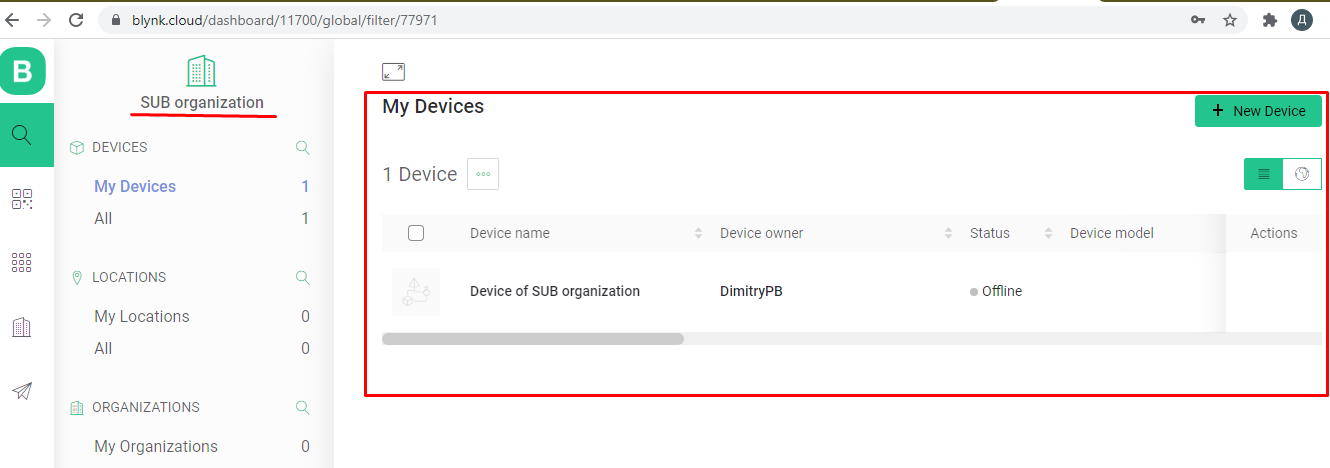Screen dimensions: 1330x468
Task: Search devices using the DEVICES magnifier icon
Action: coord(302,148)
